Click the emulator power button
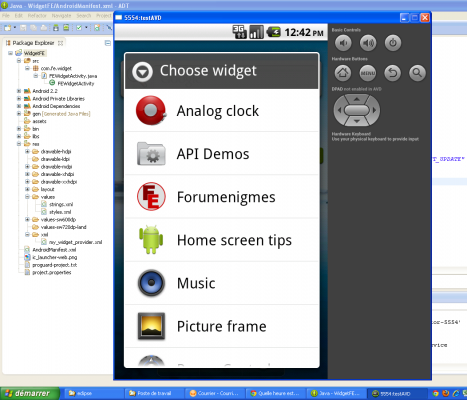 click(x=393, y=43)
